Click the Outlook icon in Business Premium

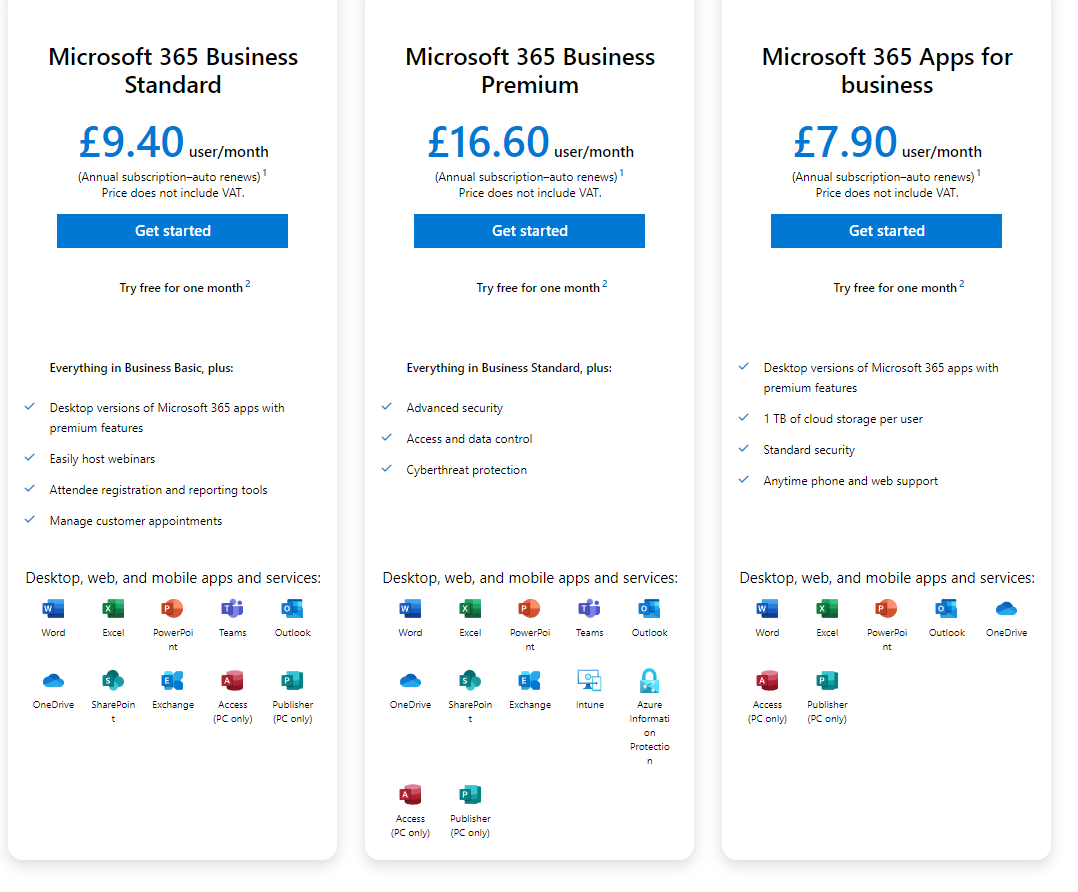[649, 609]
